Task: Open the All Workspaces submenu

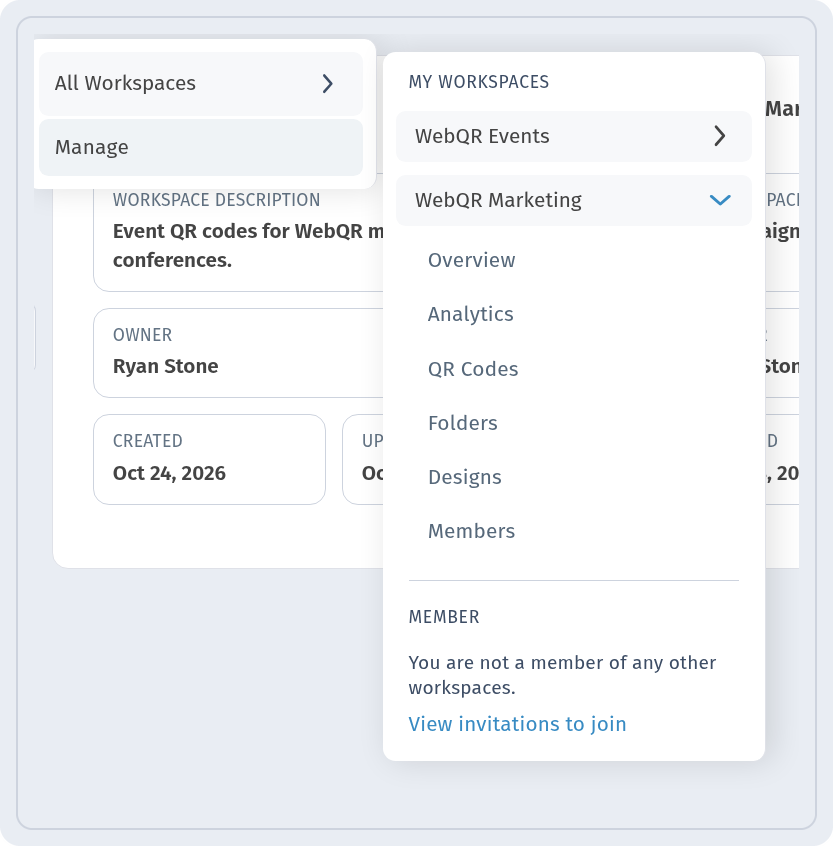Action: [201, 84]
